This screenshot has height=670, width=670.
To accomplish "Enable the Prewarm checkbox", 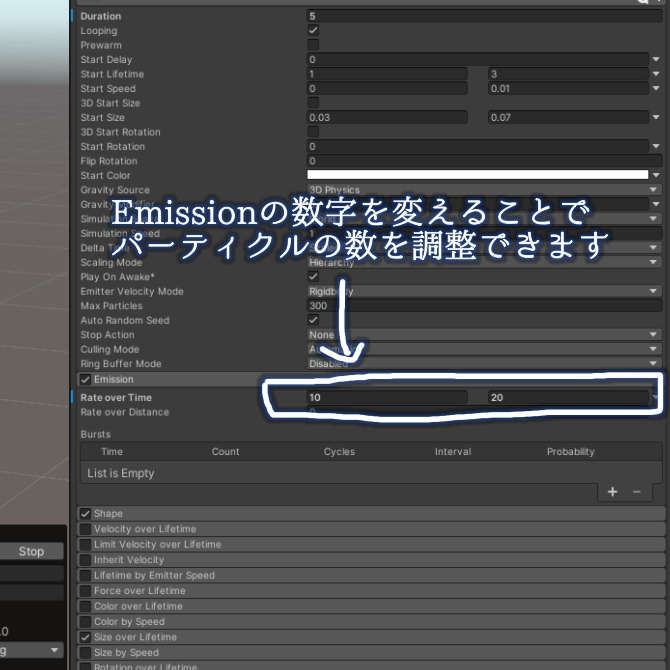I will 313,45.
